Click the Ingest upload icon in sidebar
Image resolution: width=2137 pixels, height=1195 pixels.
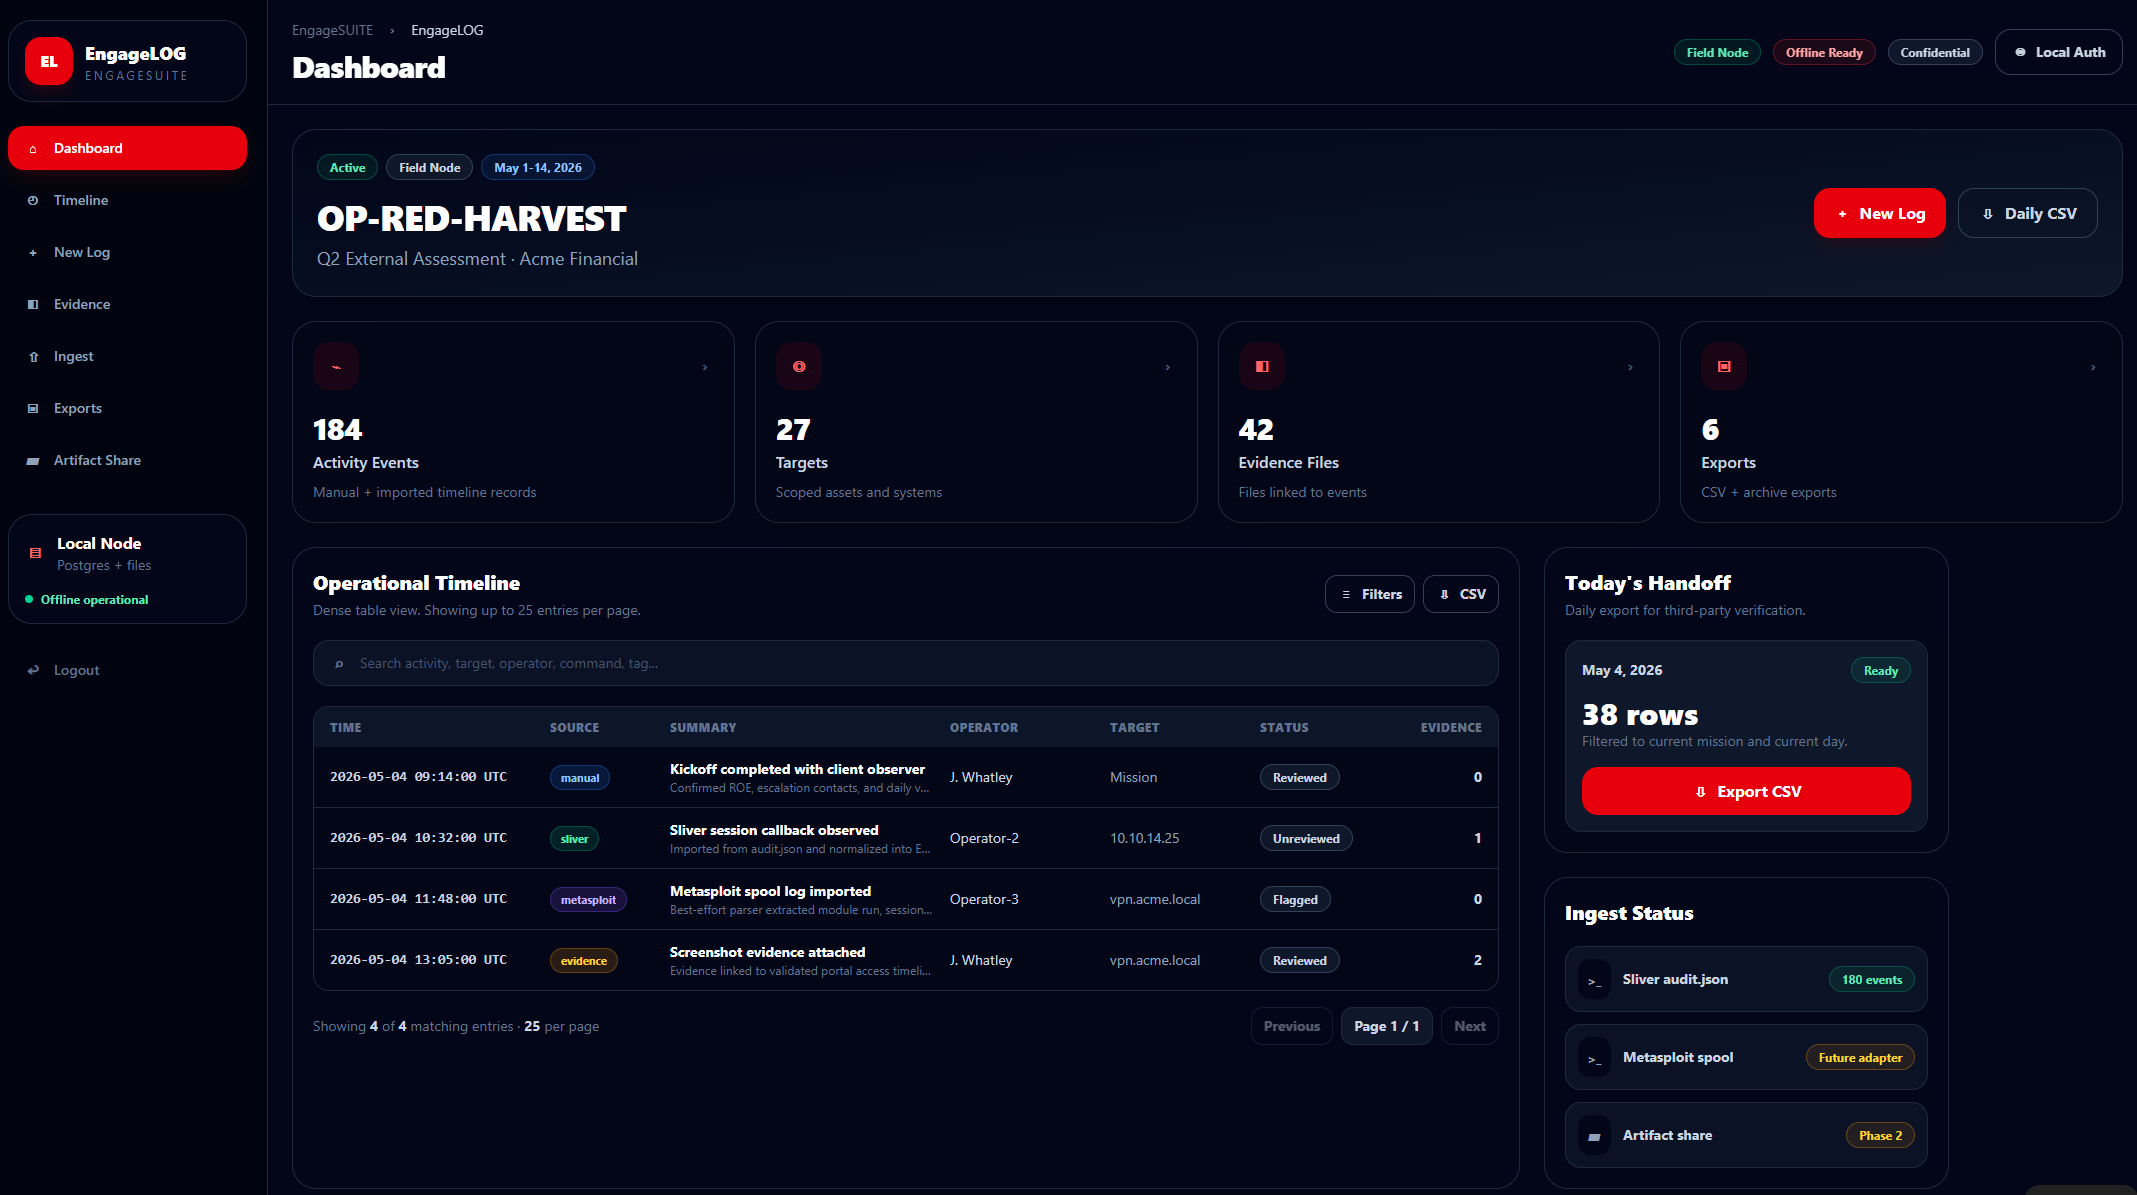click(33, 357)
